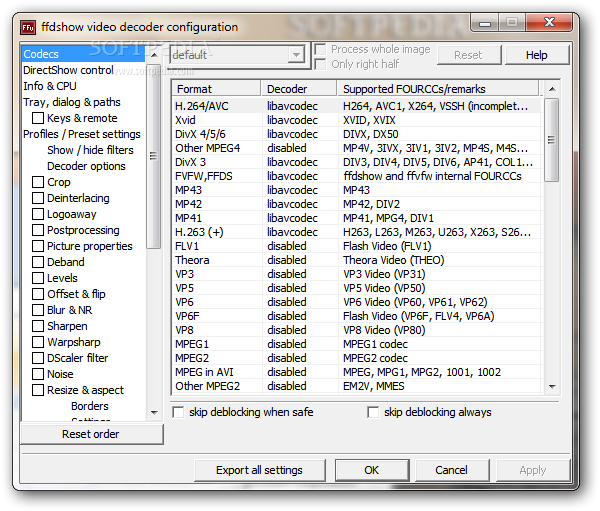This screenshot has width=600, height=511.
Task: Toggle the Warpsharp checkbox
Action: [x=38, y=342]
